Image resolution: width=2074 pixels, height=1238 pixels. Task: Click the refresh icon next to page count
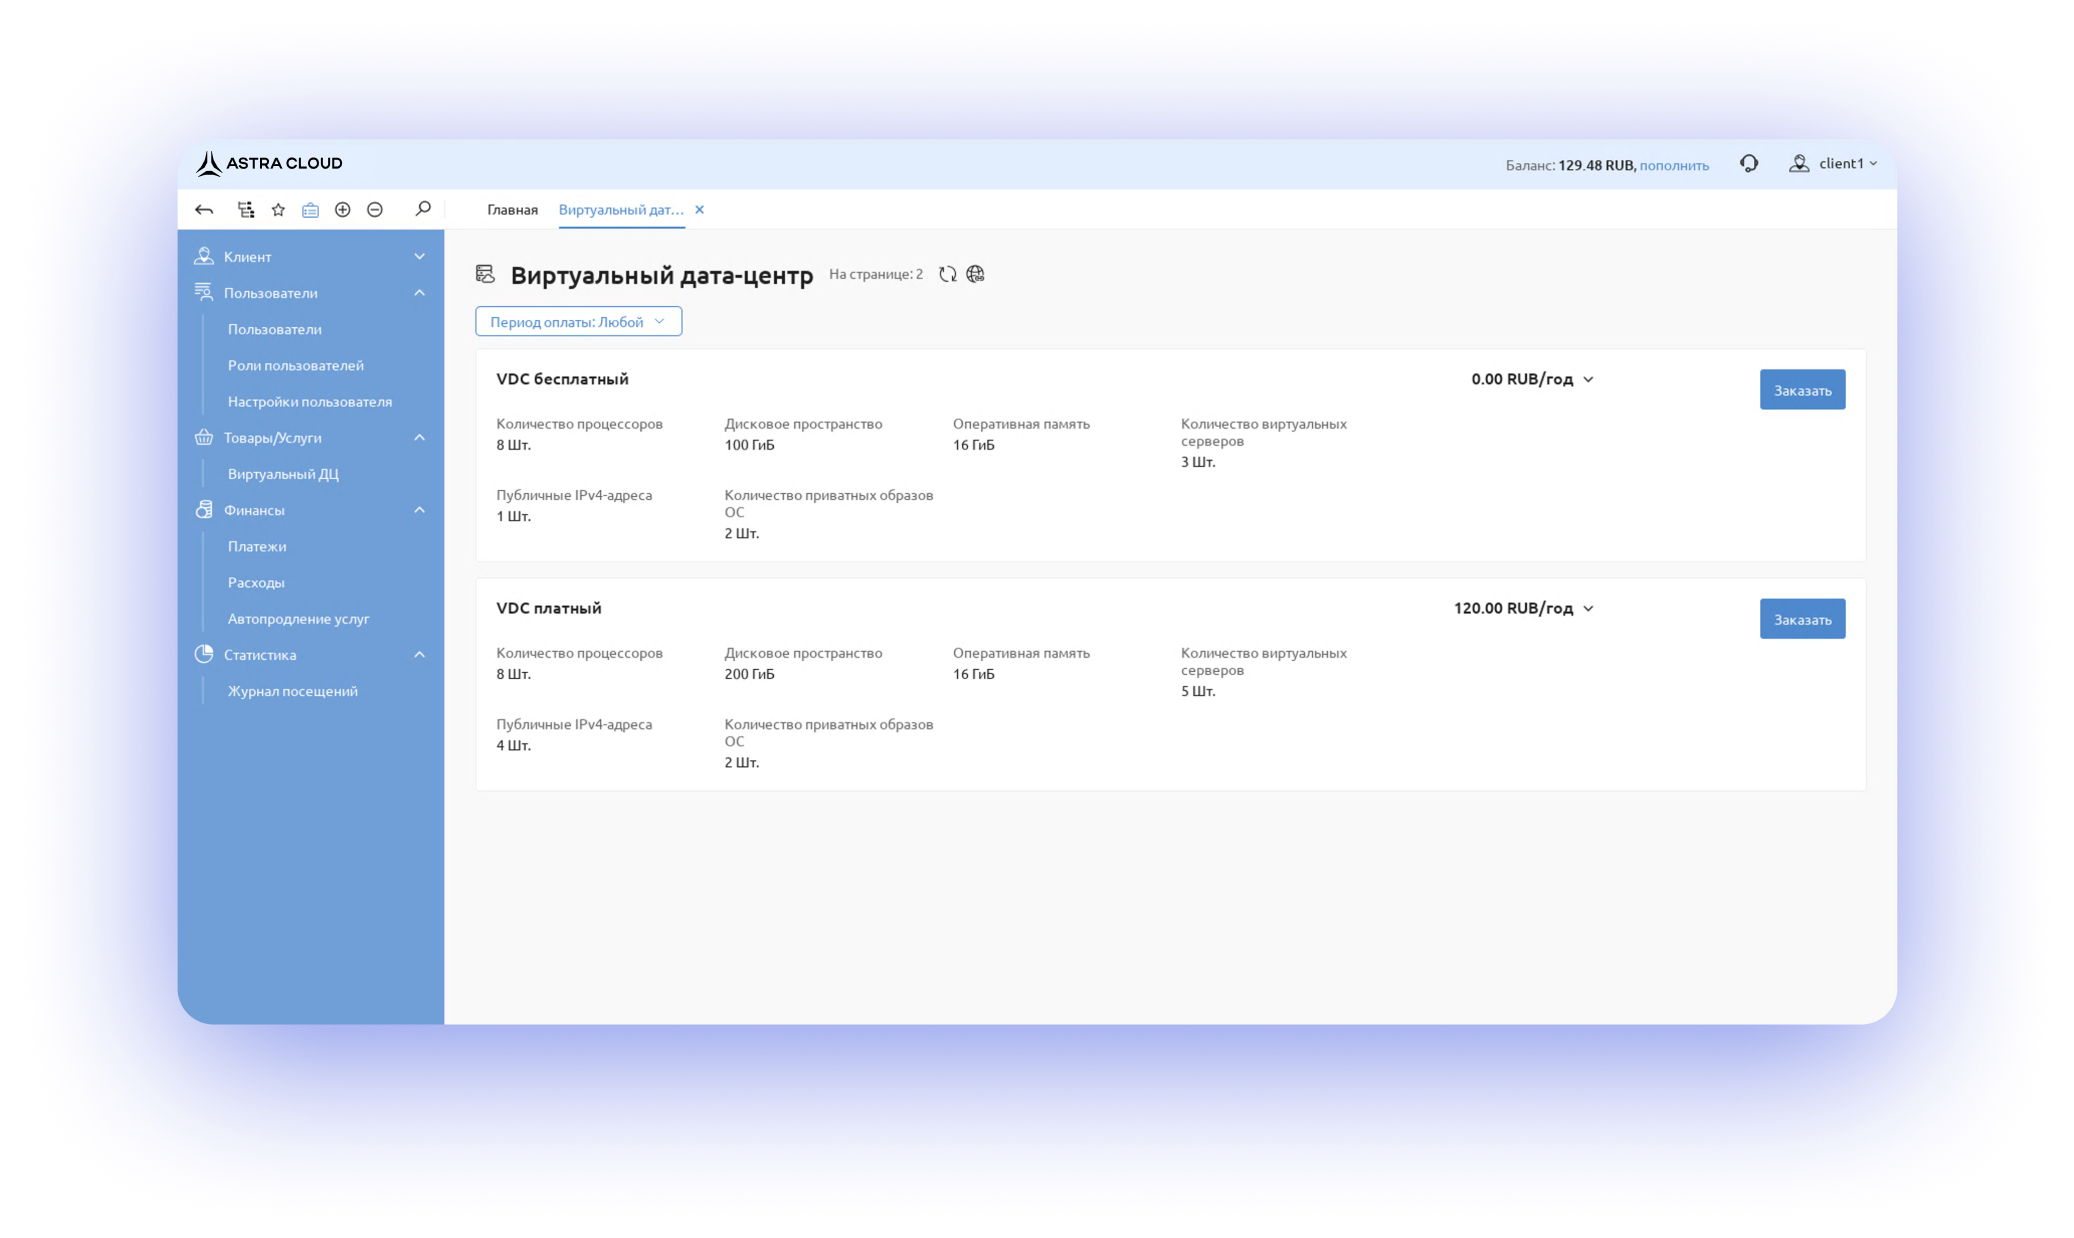click(x=948, y=274)
